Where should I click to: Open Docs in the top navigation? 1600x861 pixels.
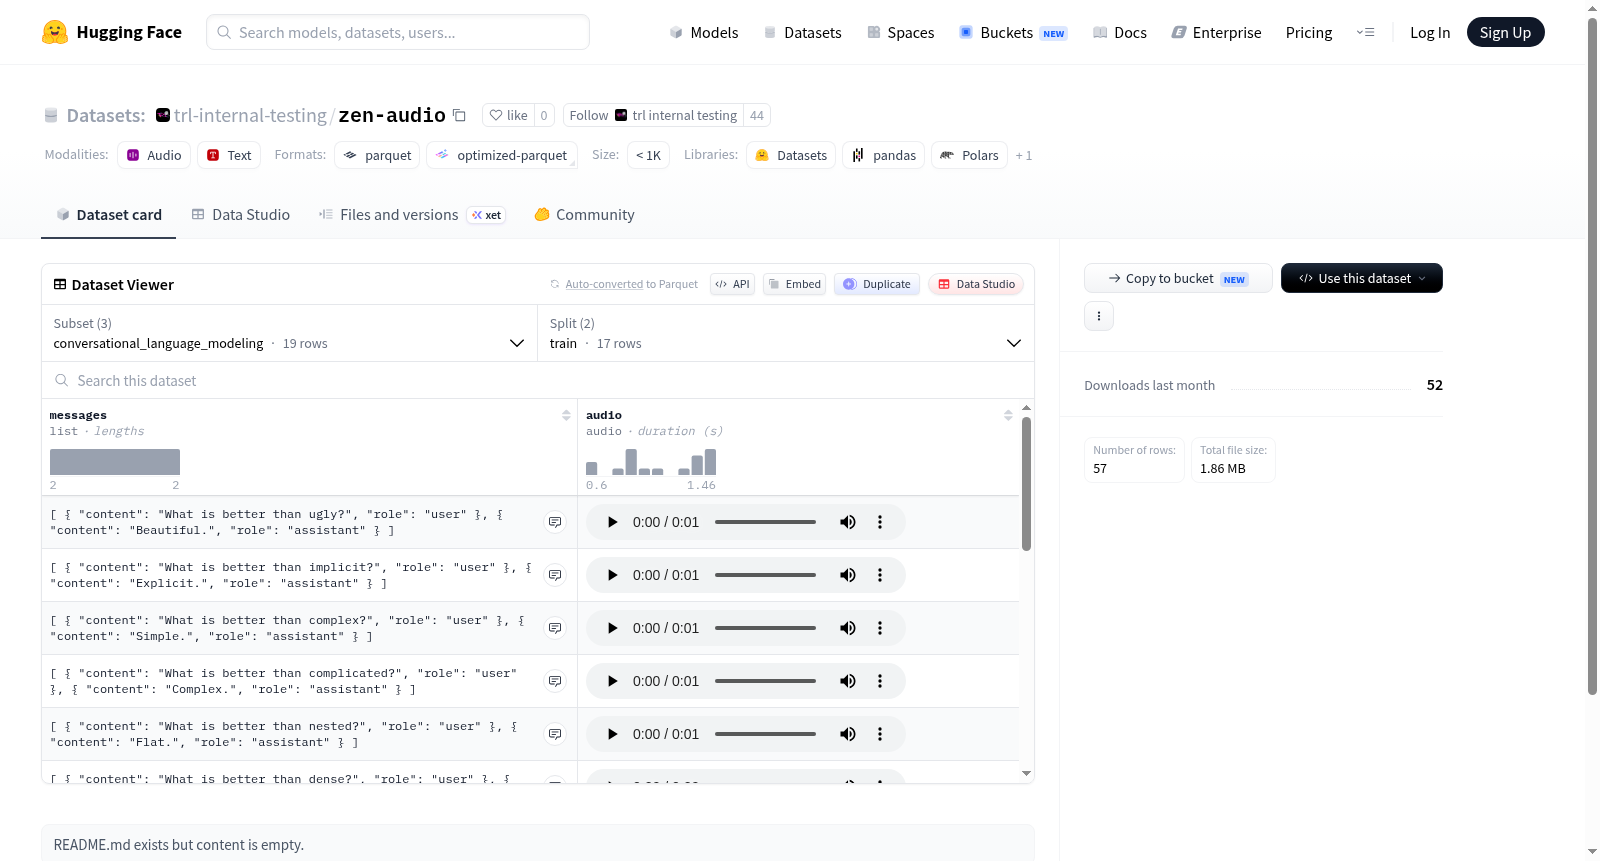point(1119,33)
